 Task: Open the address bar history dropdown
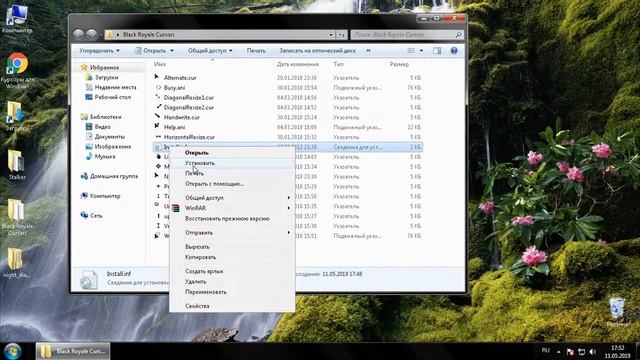(x=331, y=35)
